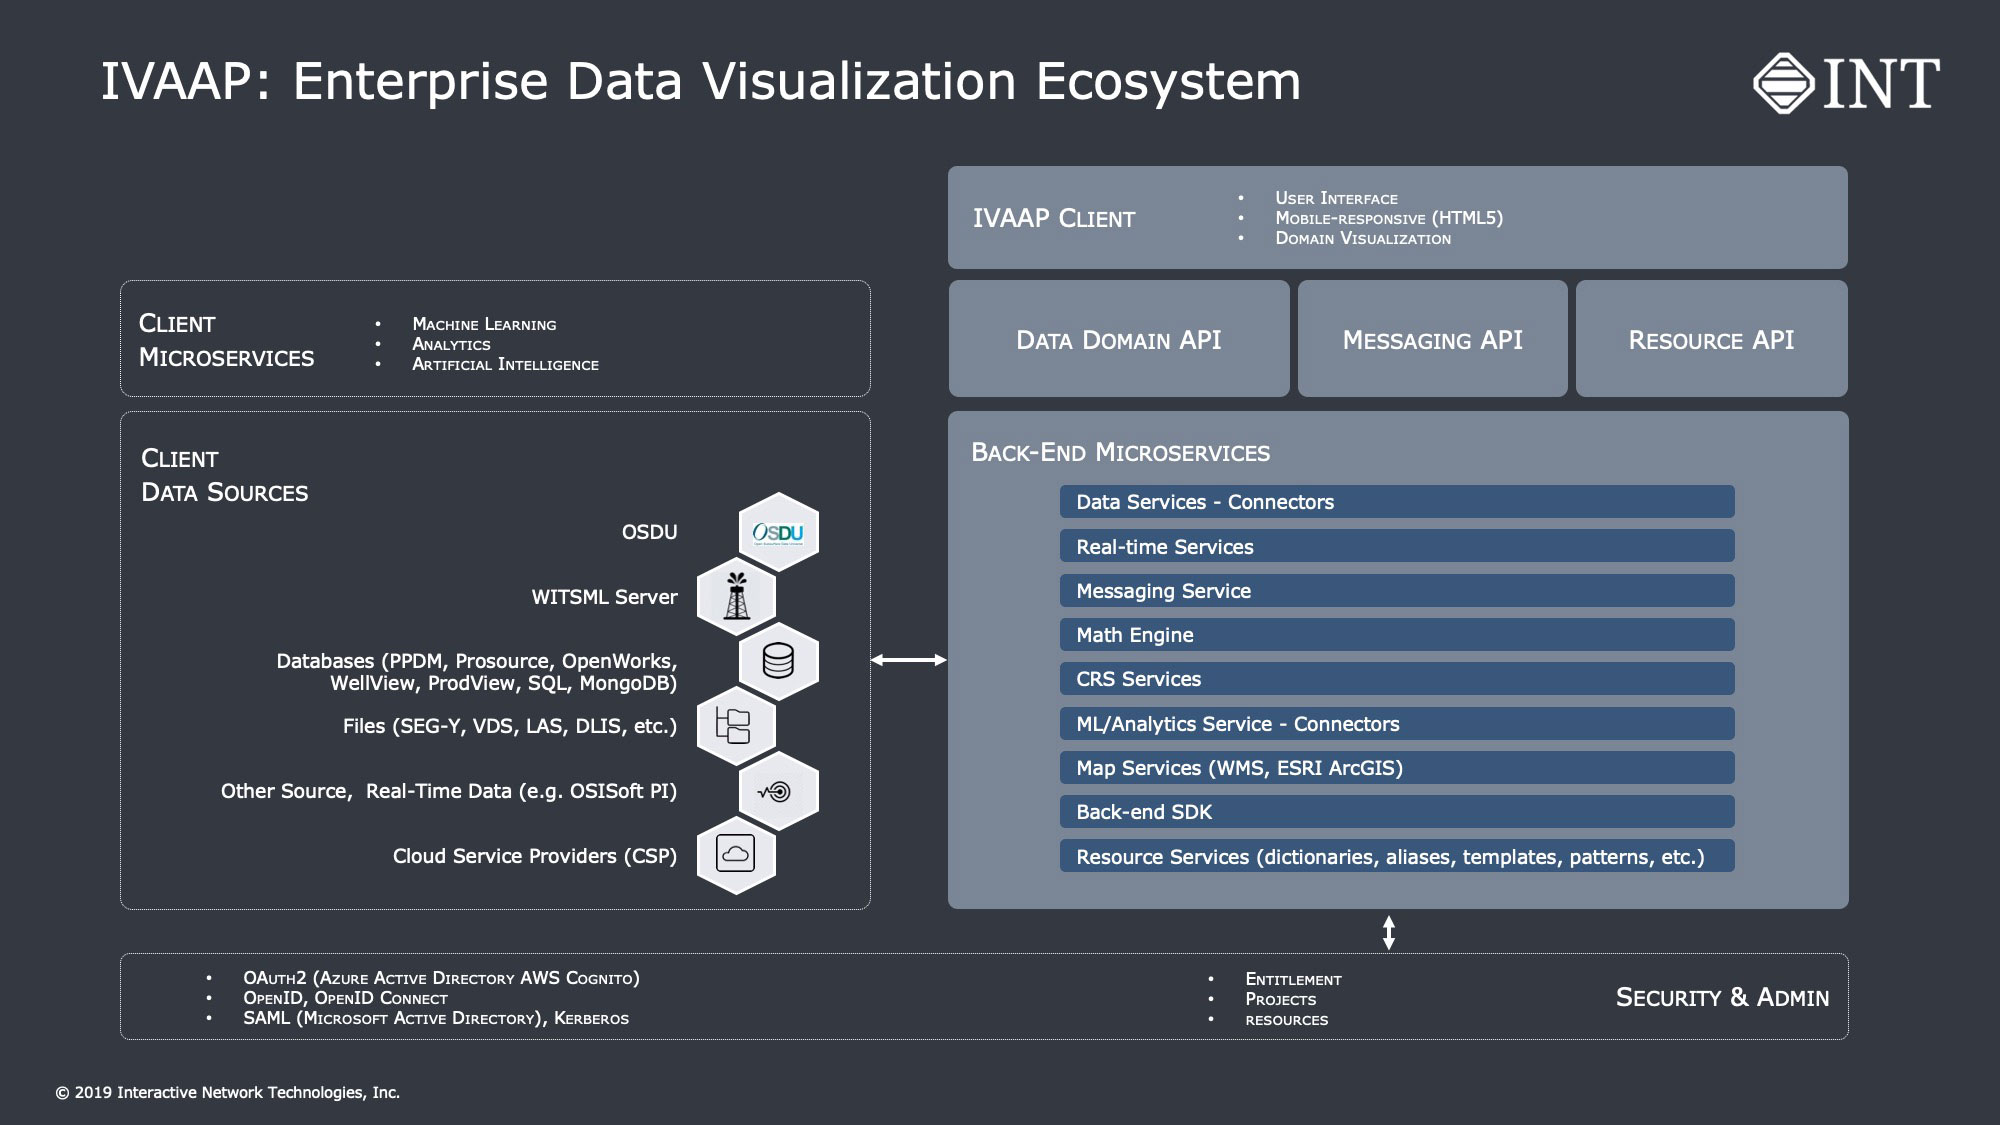2000x1125 pixels.
Task: Select the Artificial Intelligence bullet
Action: (x=505, y=364)
